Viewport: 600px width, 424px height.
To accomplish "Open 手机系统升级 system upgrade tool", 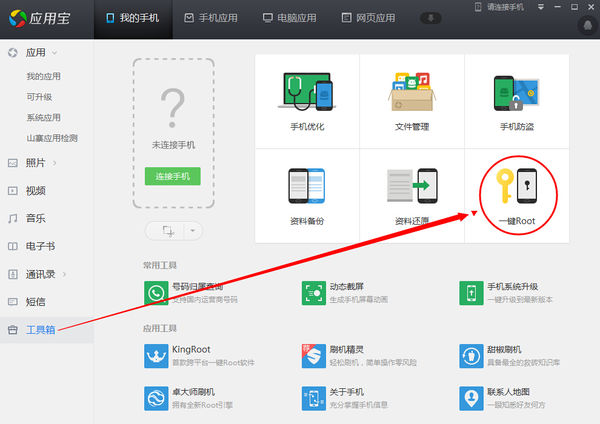I will (x=506, y=293).
